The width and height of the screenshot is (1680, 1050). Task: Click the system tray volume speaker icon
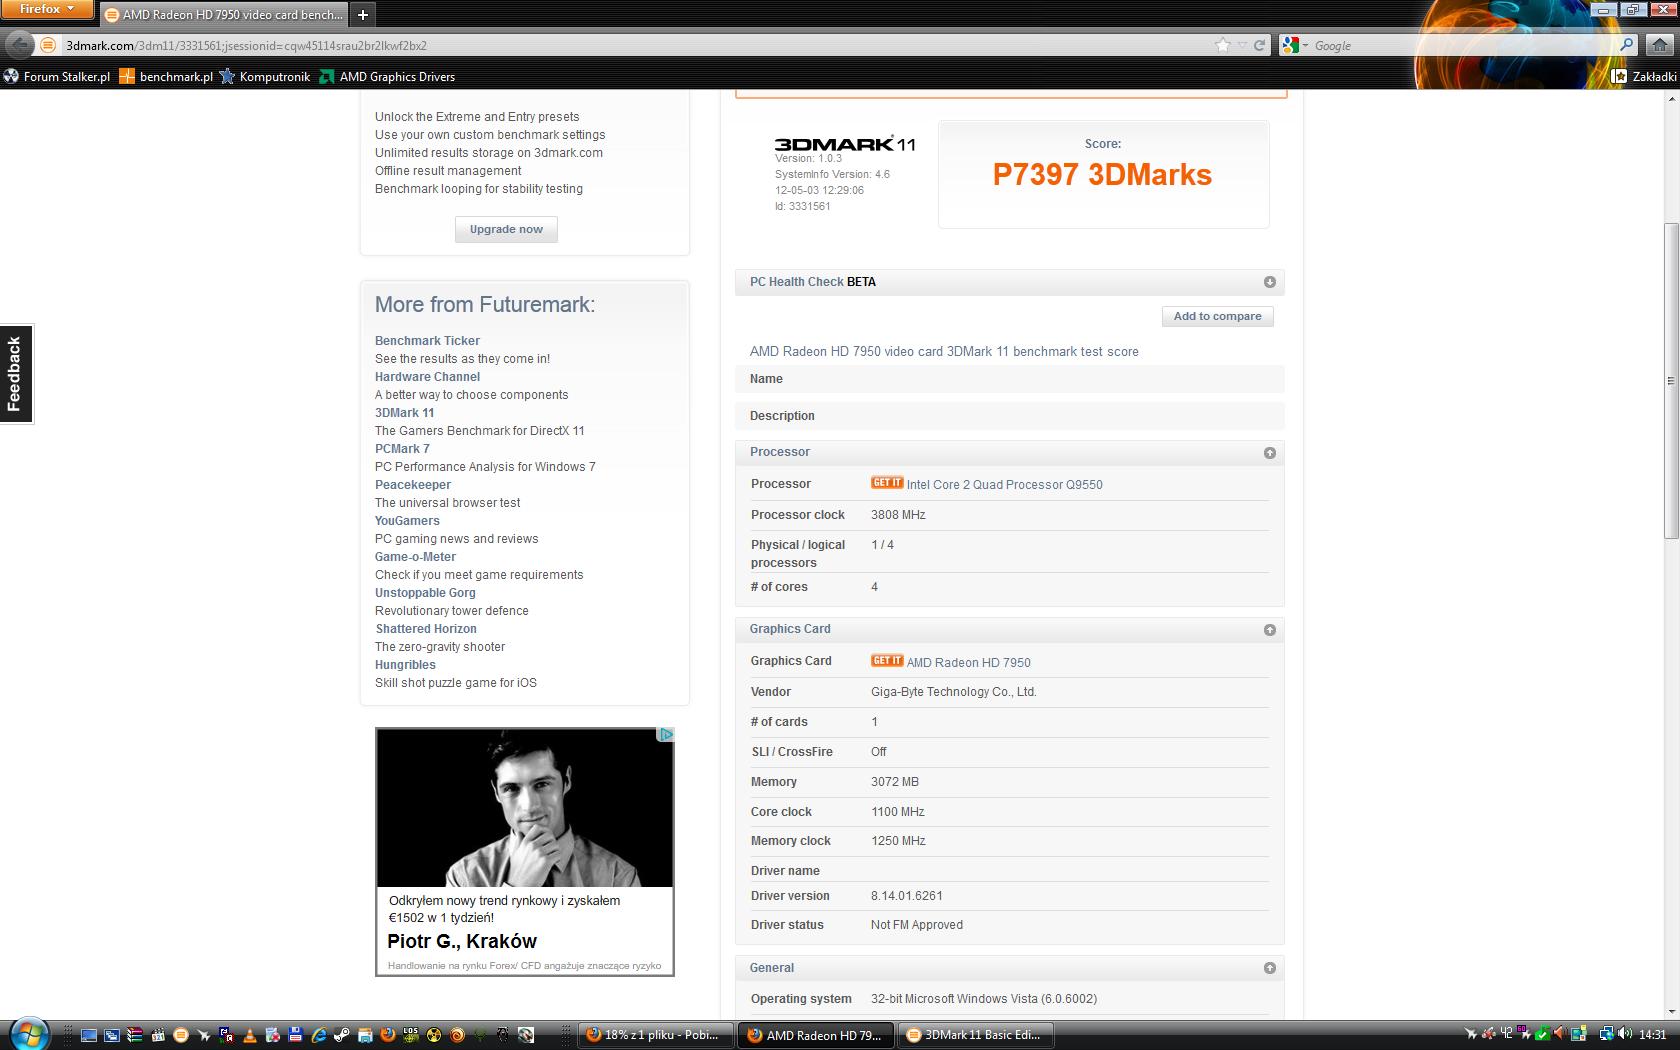(1625, 1033)
